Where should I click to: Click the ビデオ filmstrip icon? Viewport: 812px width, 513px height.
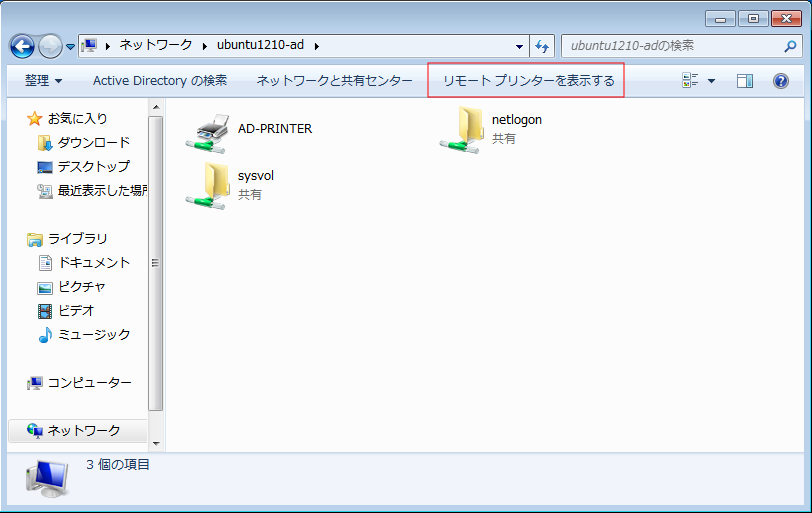pyautogui.click(x=45, y=311)
